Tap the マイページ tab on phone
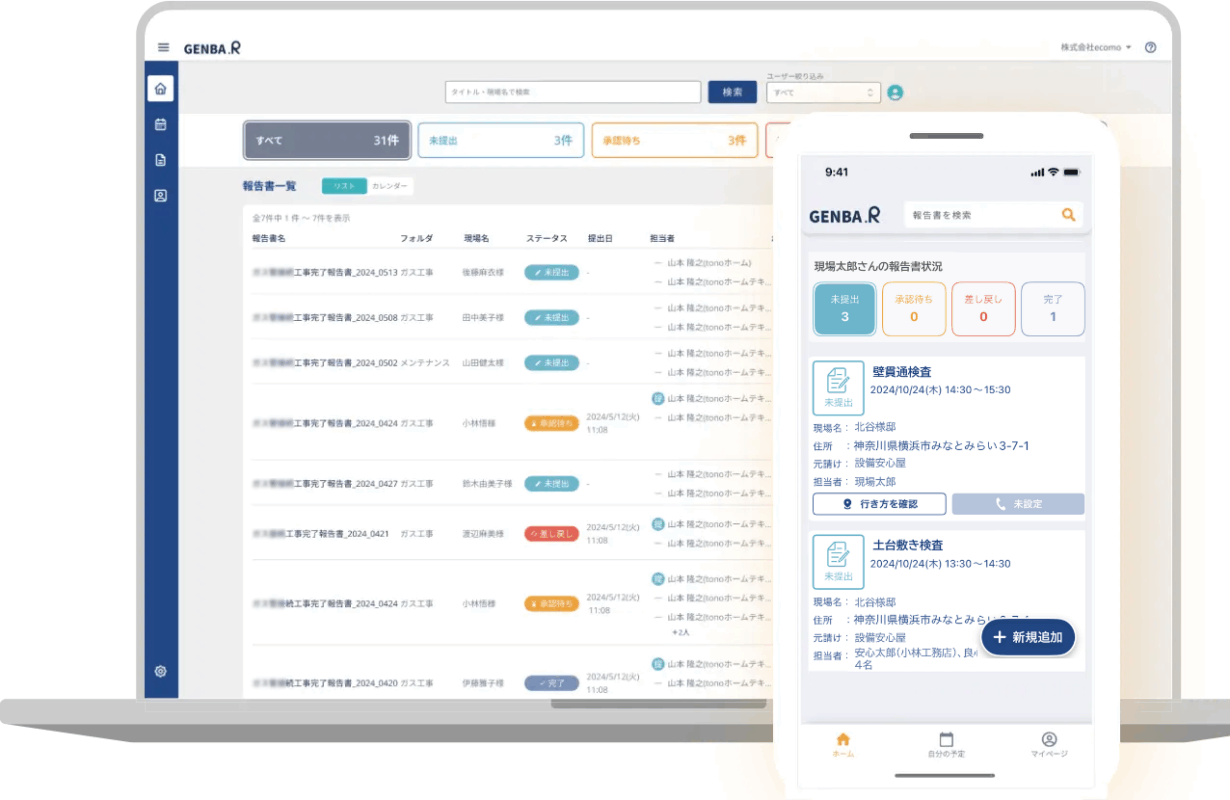Viewport: 1230px width, 800px height. pyautogui.click(x=1049, y=745)
